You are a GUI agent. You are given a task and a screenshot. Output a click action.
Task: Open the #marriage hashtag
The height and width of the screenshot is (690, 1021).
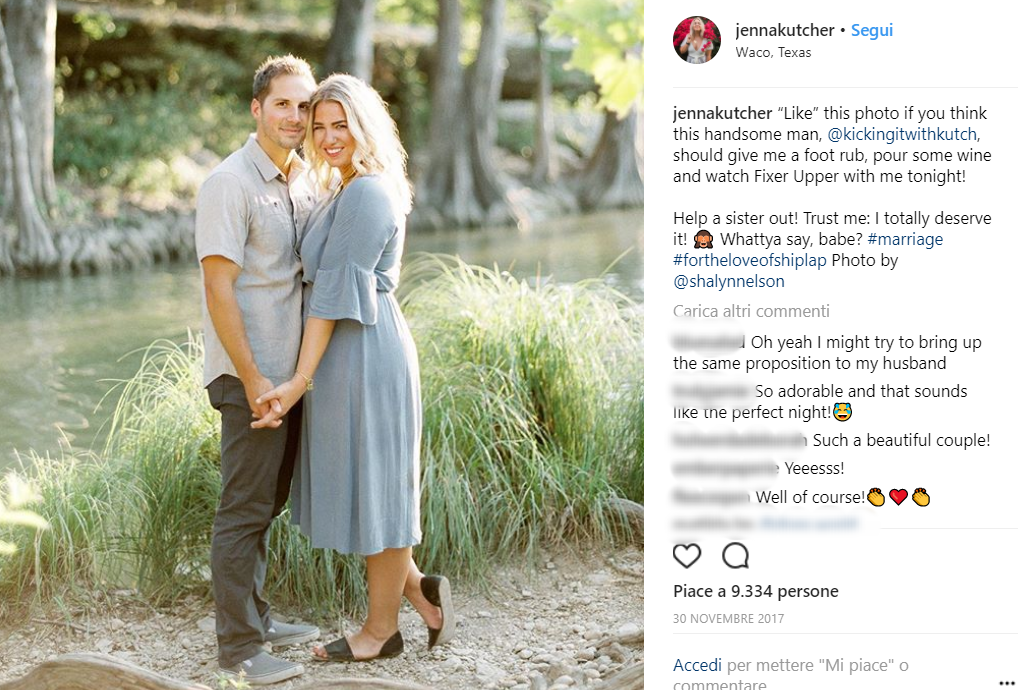[x=905, y=239]
